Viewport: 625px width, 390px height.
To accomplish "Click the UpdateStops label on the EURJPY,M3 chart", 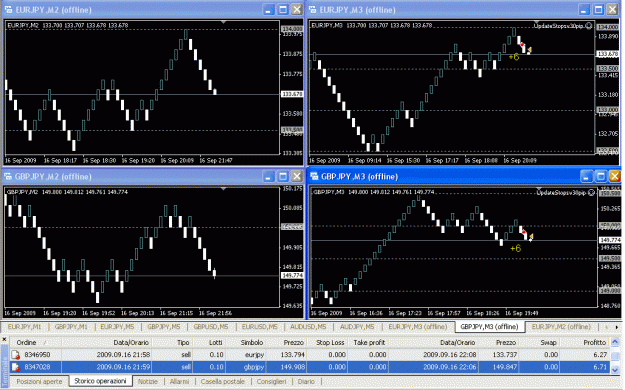I will pyautogui.click(x=559, y=26).
